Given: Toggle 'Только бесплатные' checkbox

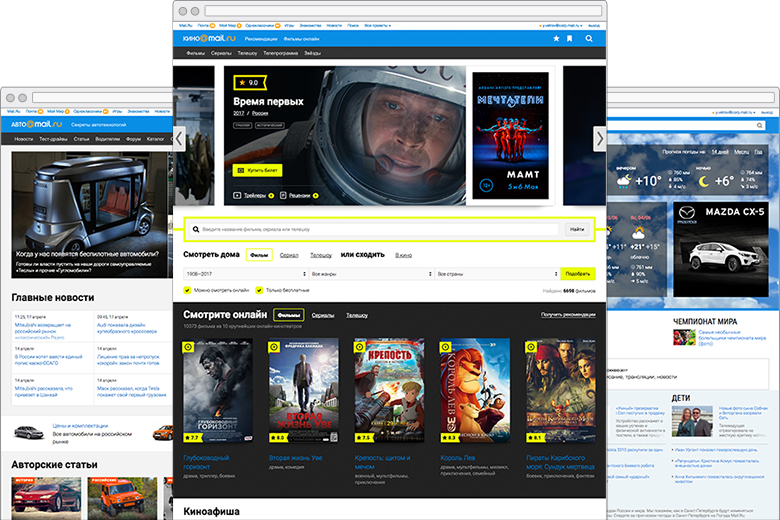Looking at the screenshot, I should [x=259, y=290].
